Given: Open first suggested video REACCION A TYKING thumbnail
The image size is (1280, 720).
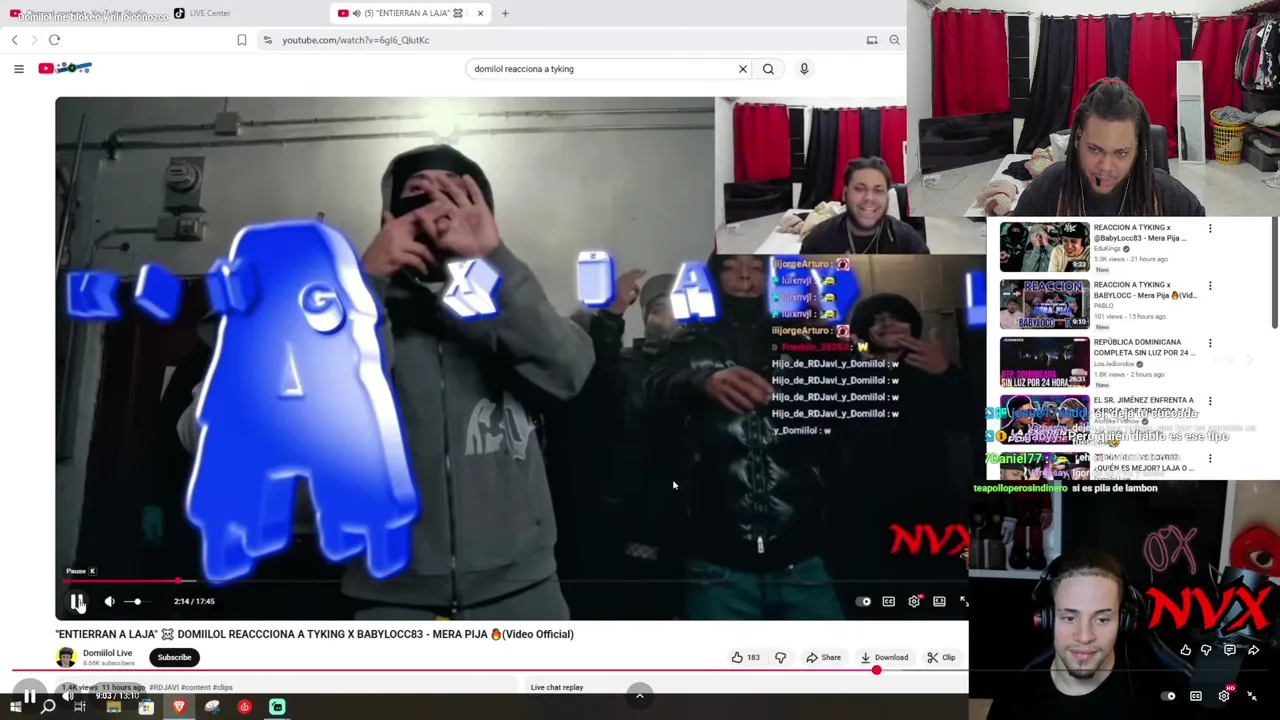Looking at the screenshot, I should (x=1044, y=247).
